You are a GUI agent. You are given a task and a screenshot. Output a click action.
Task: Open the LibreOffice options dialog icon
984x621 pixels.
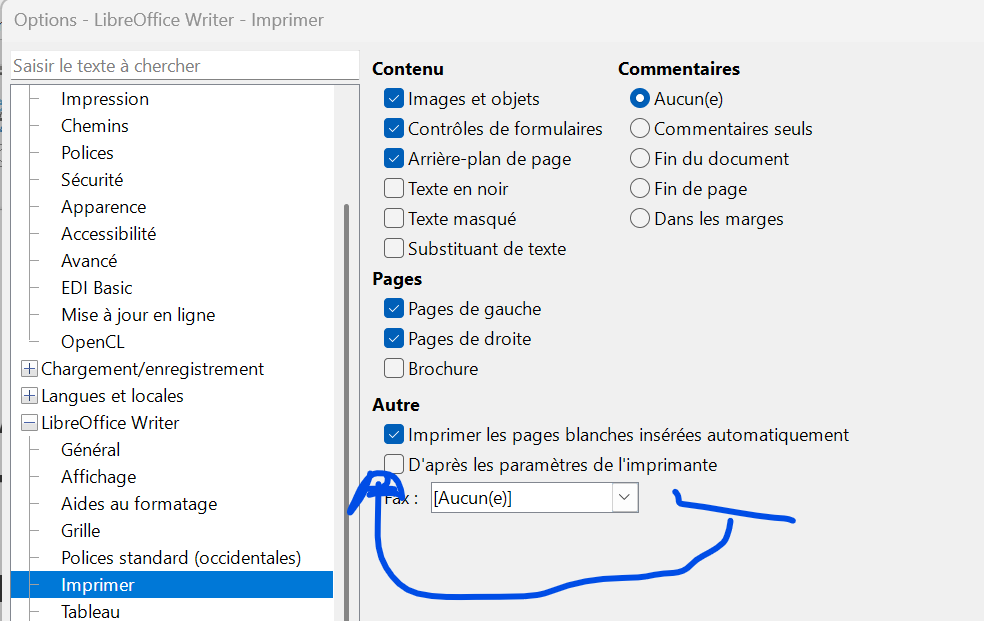click(5, 19)
